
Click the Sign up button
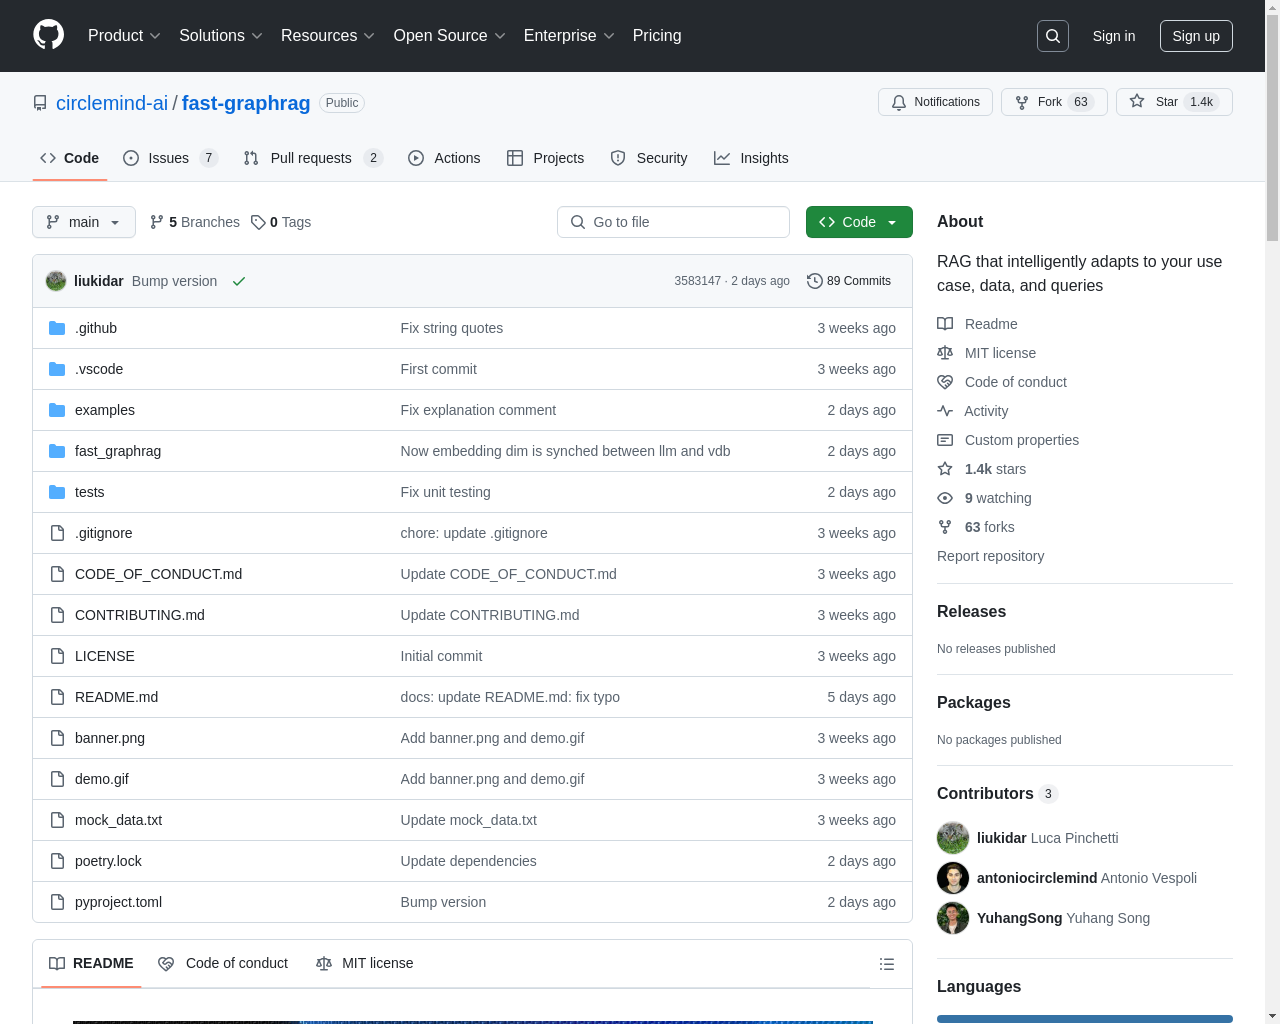[1196, 36]
